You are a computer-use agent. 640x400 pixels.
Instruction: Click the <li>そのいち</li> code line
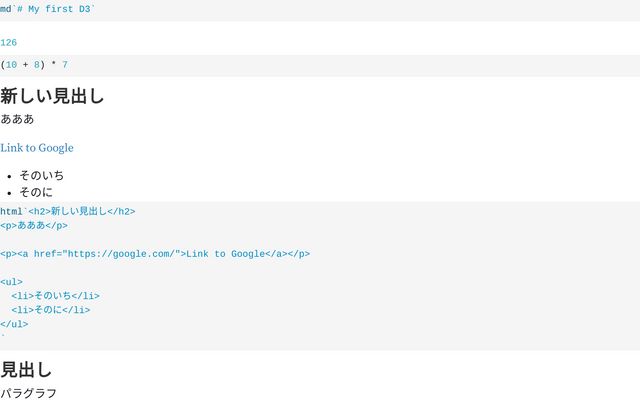coord(56,296)
